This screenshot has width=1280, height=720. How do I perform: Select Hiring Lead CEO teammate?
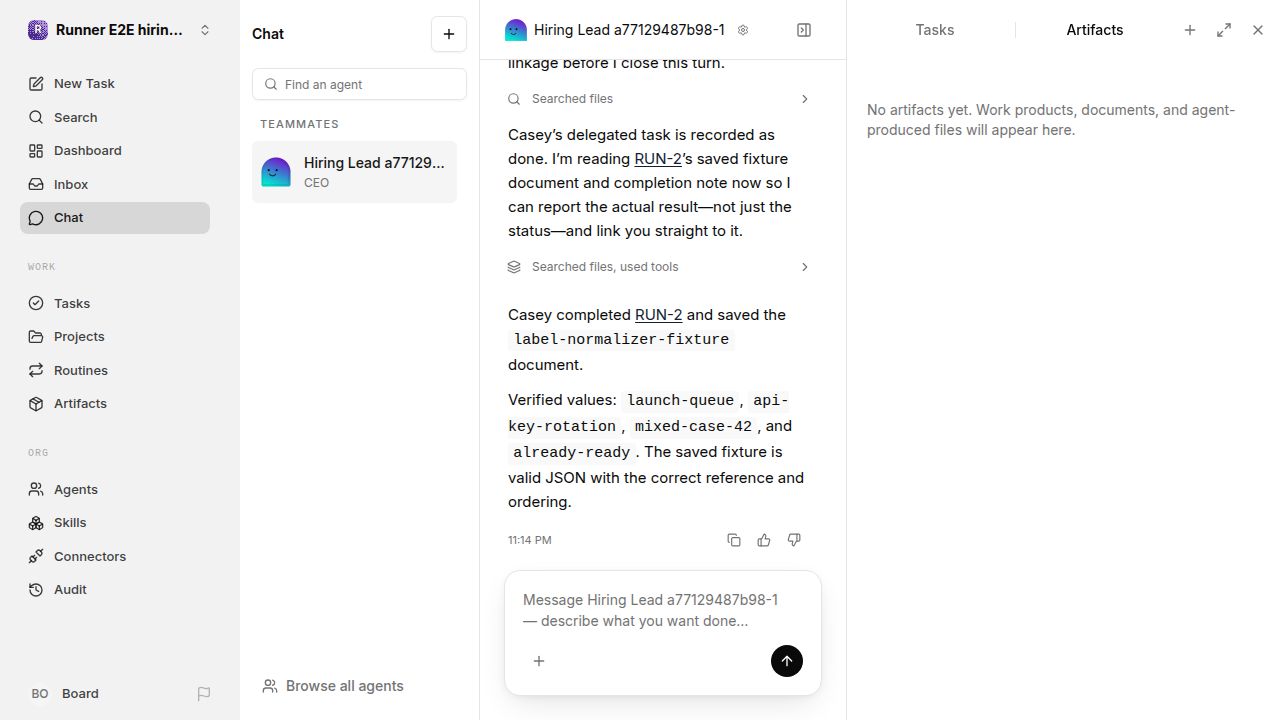click(354, 172)
